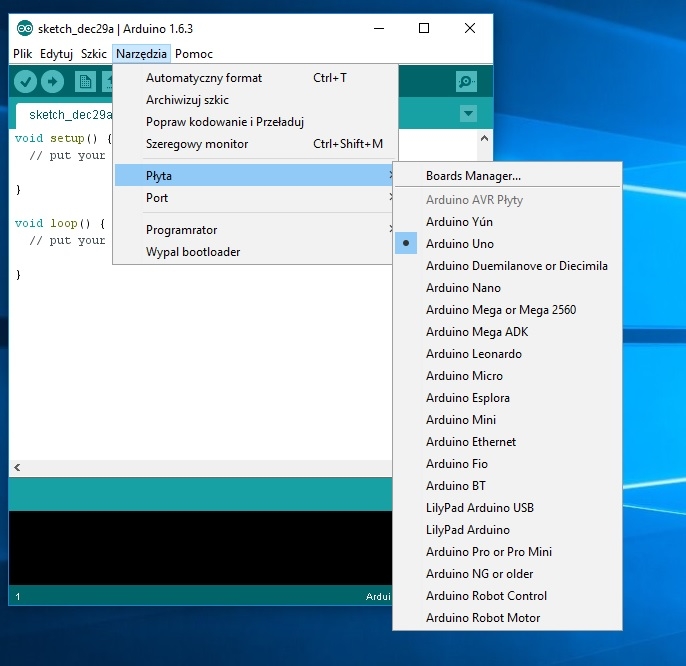Choose Arduino NG or older
This screenshot has width=686, height=666.
508,574
